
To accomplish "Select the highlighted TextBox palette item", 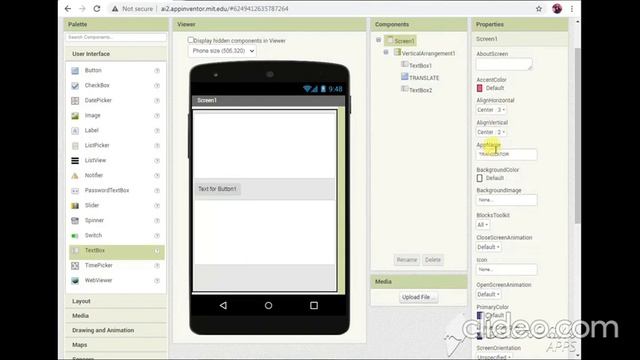I will [117, 251].
